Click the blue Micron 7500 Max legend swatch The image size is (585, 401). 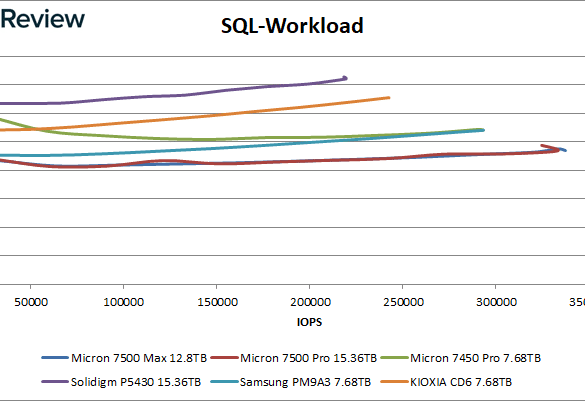click(x=55, y=358)
